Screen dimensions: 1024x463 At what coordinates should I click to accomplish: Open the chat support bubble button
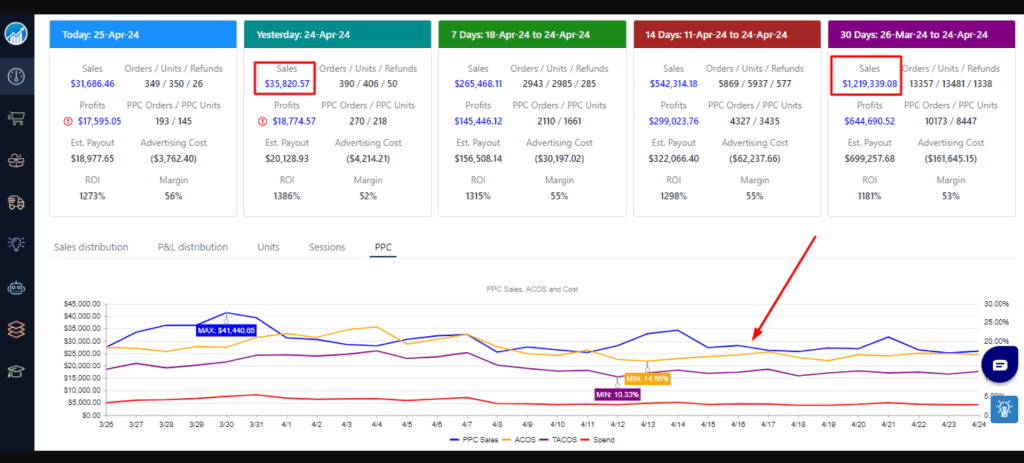(998, 365)
